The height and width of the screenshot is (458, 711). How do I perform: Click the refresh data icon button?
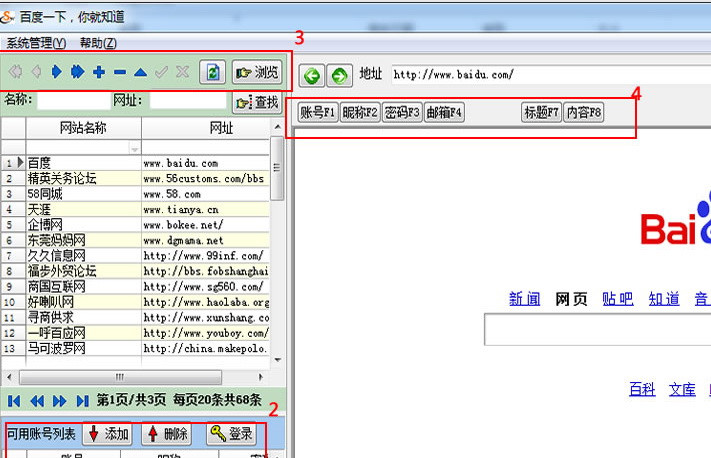coord(212,72)
